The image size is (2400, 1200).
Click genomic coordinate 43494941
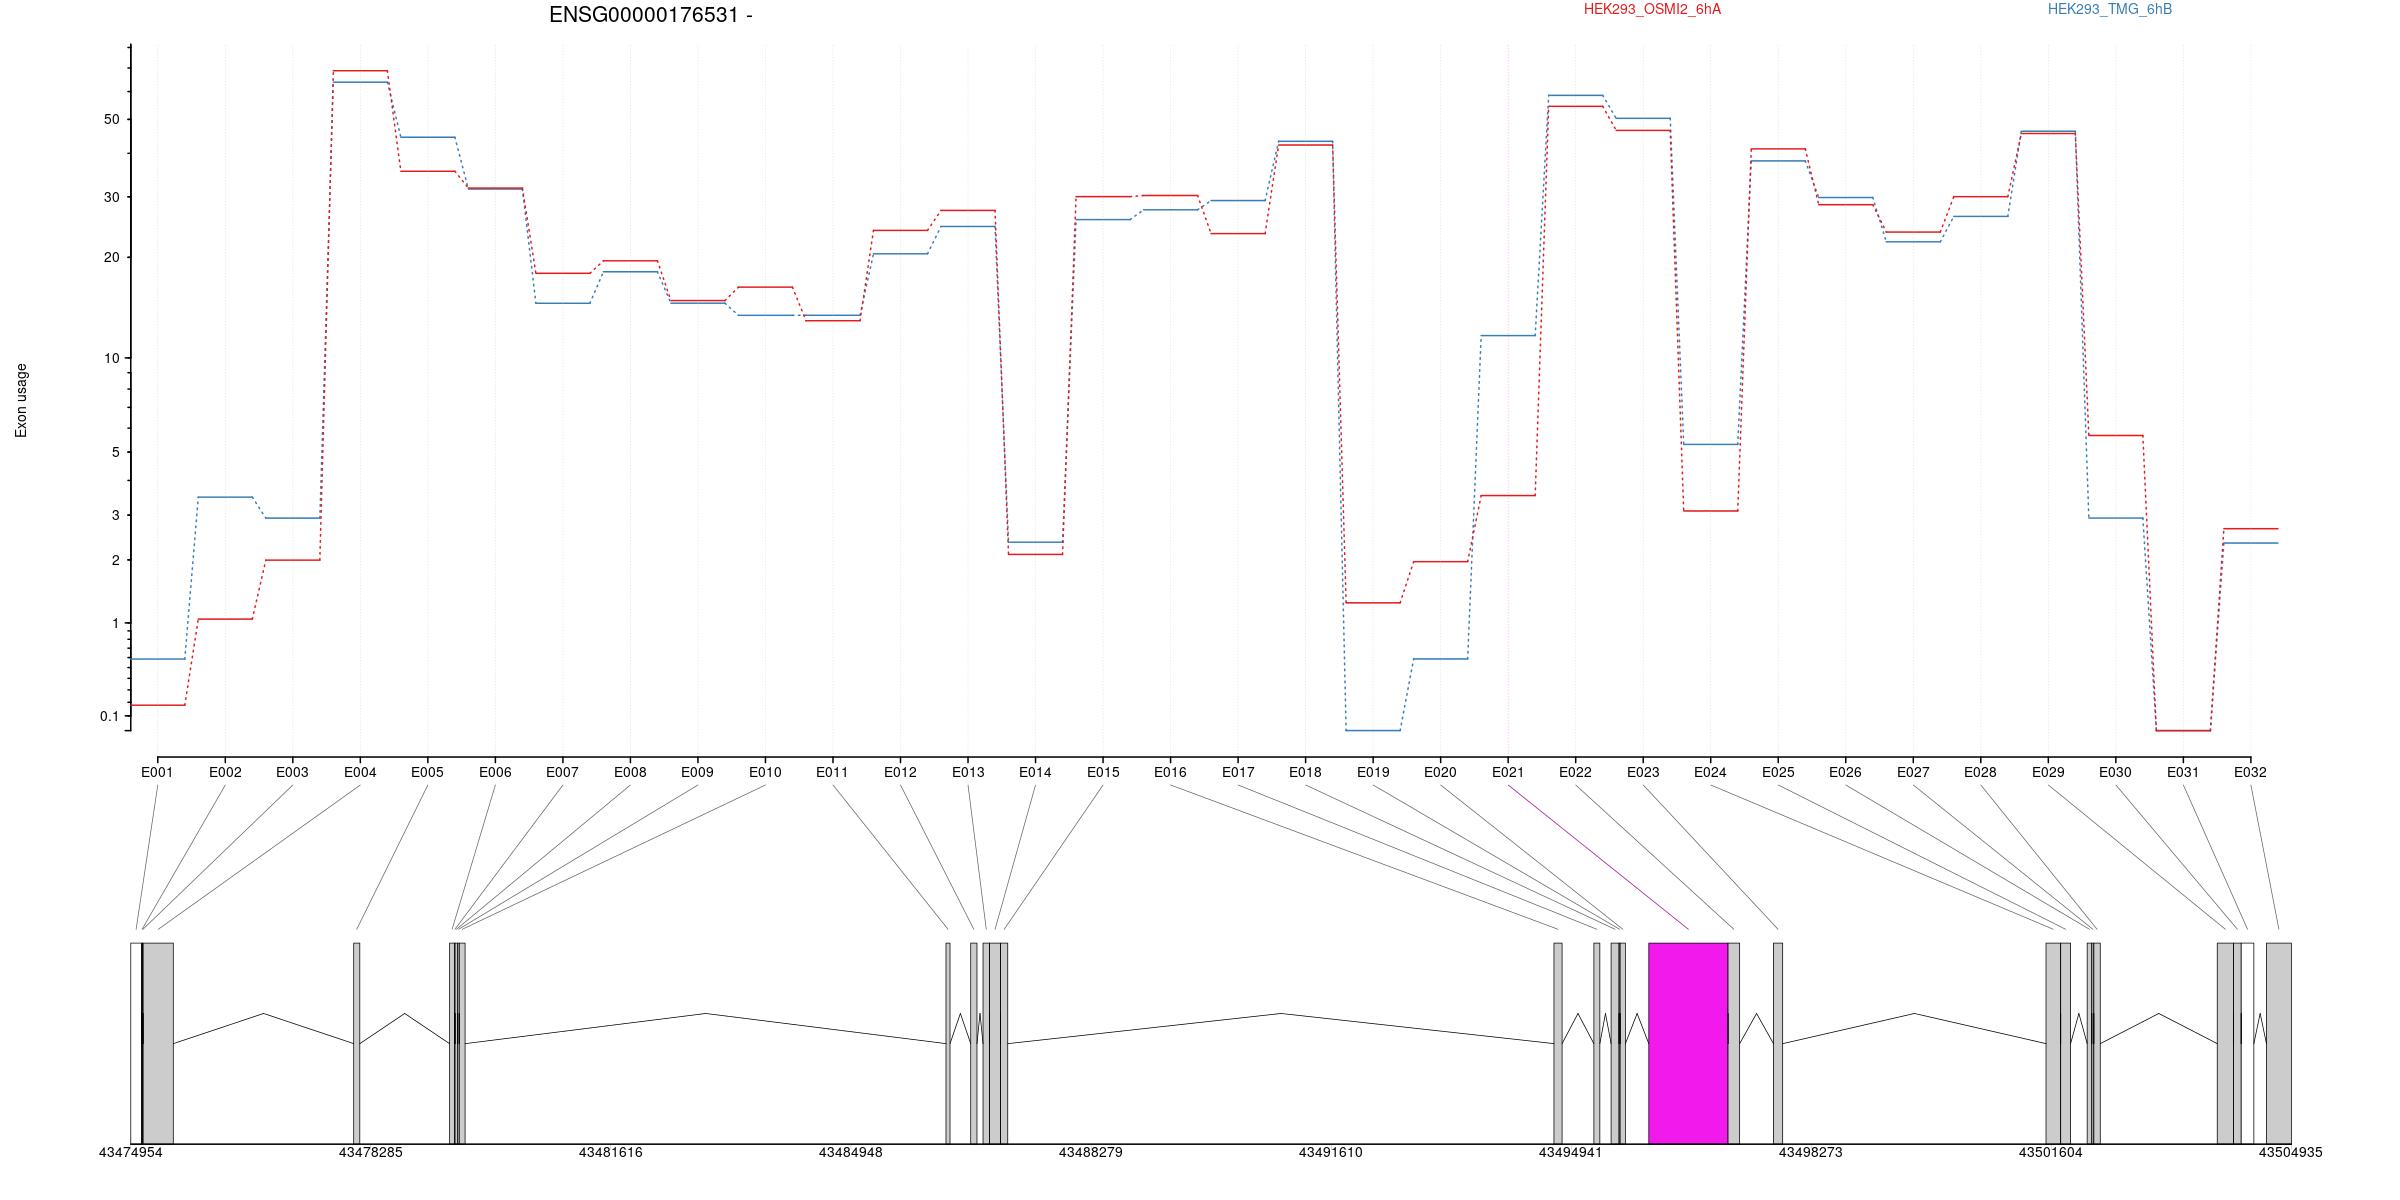[x=1570, y=1153]
